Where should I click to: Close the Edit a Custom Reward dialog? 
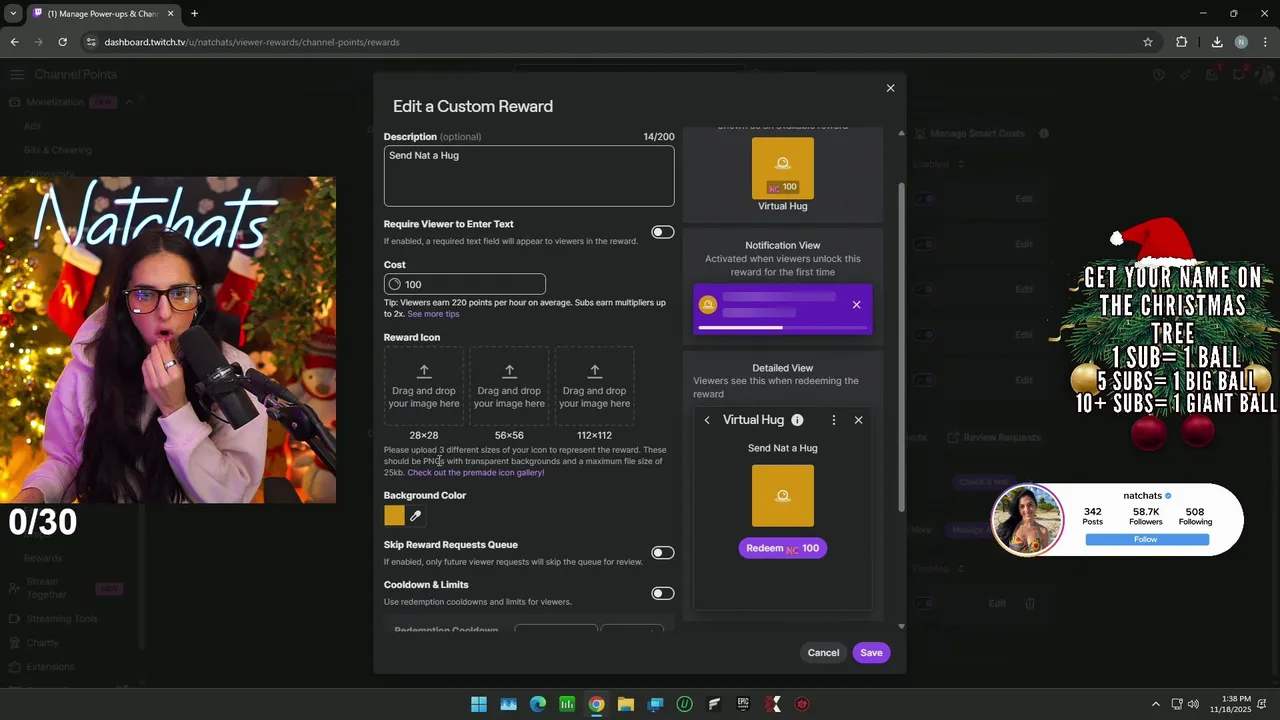coord(890,88)
